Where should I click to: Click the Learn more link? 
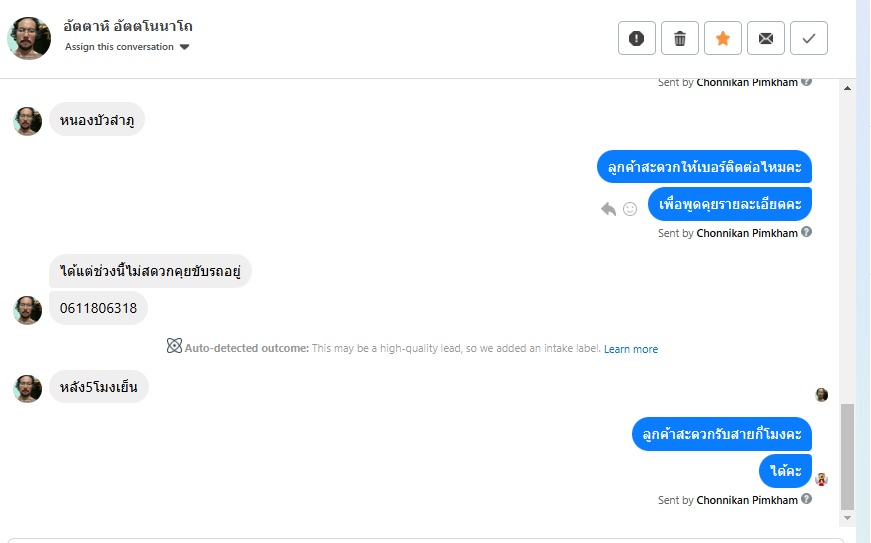pos(631,349)
